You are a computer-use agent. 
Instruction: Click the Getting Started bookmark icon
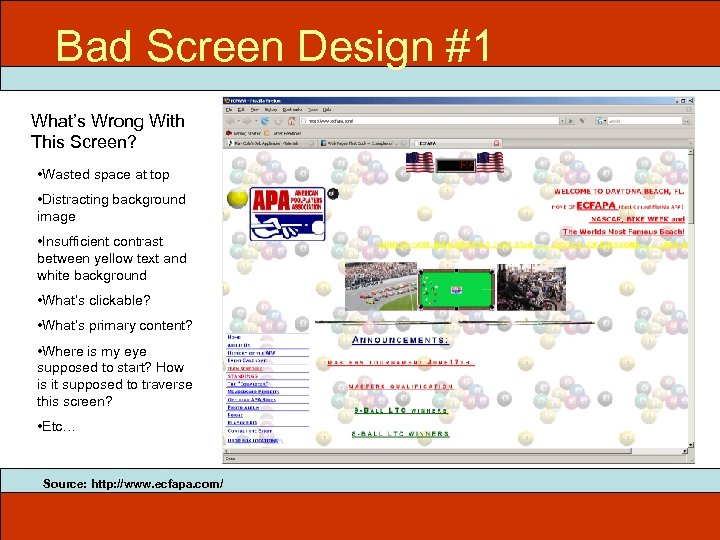[228, 133]
